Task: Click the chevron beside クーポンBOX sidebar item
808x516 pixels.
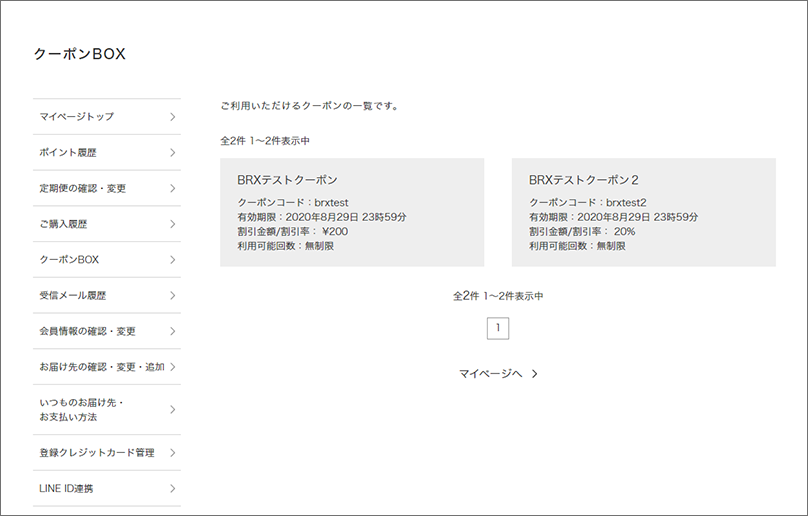Action: point(172,260)
